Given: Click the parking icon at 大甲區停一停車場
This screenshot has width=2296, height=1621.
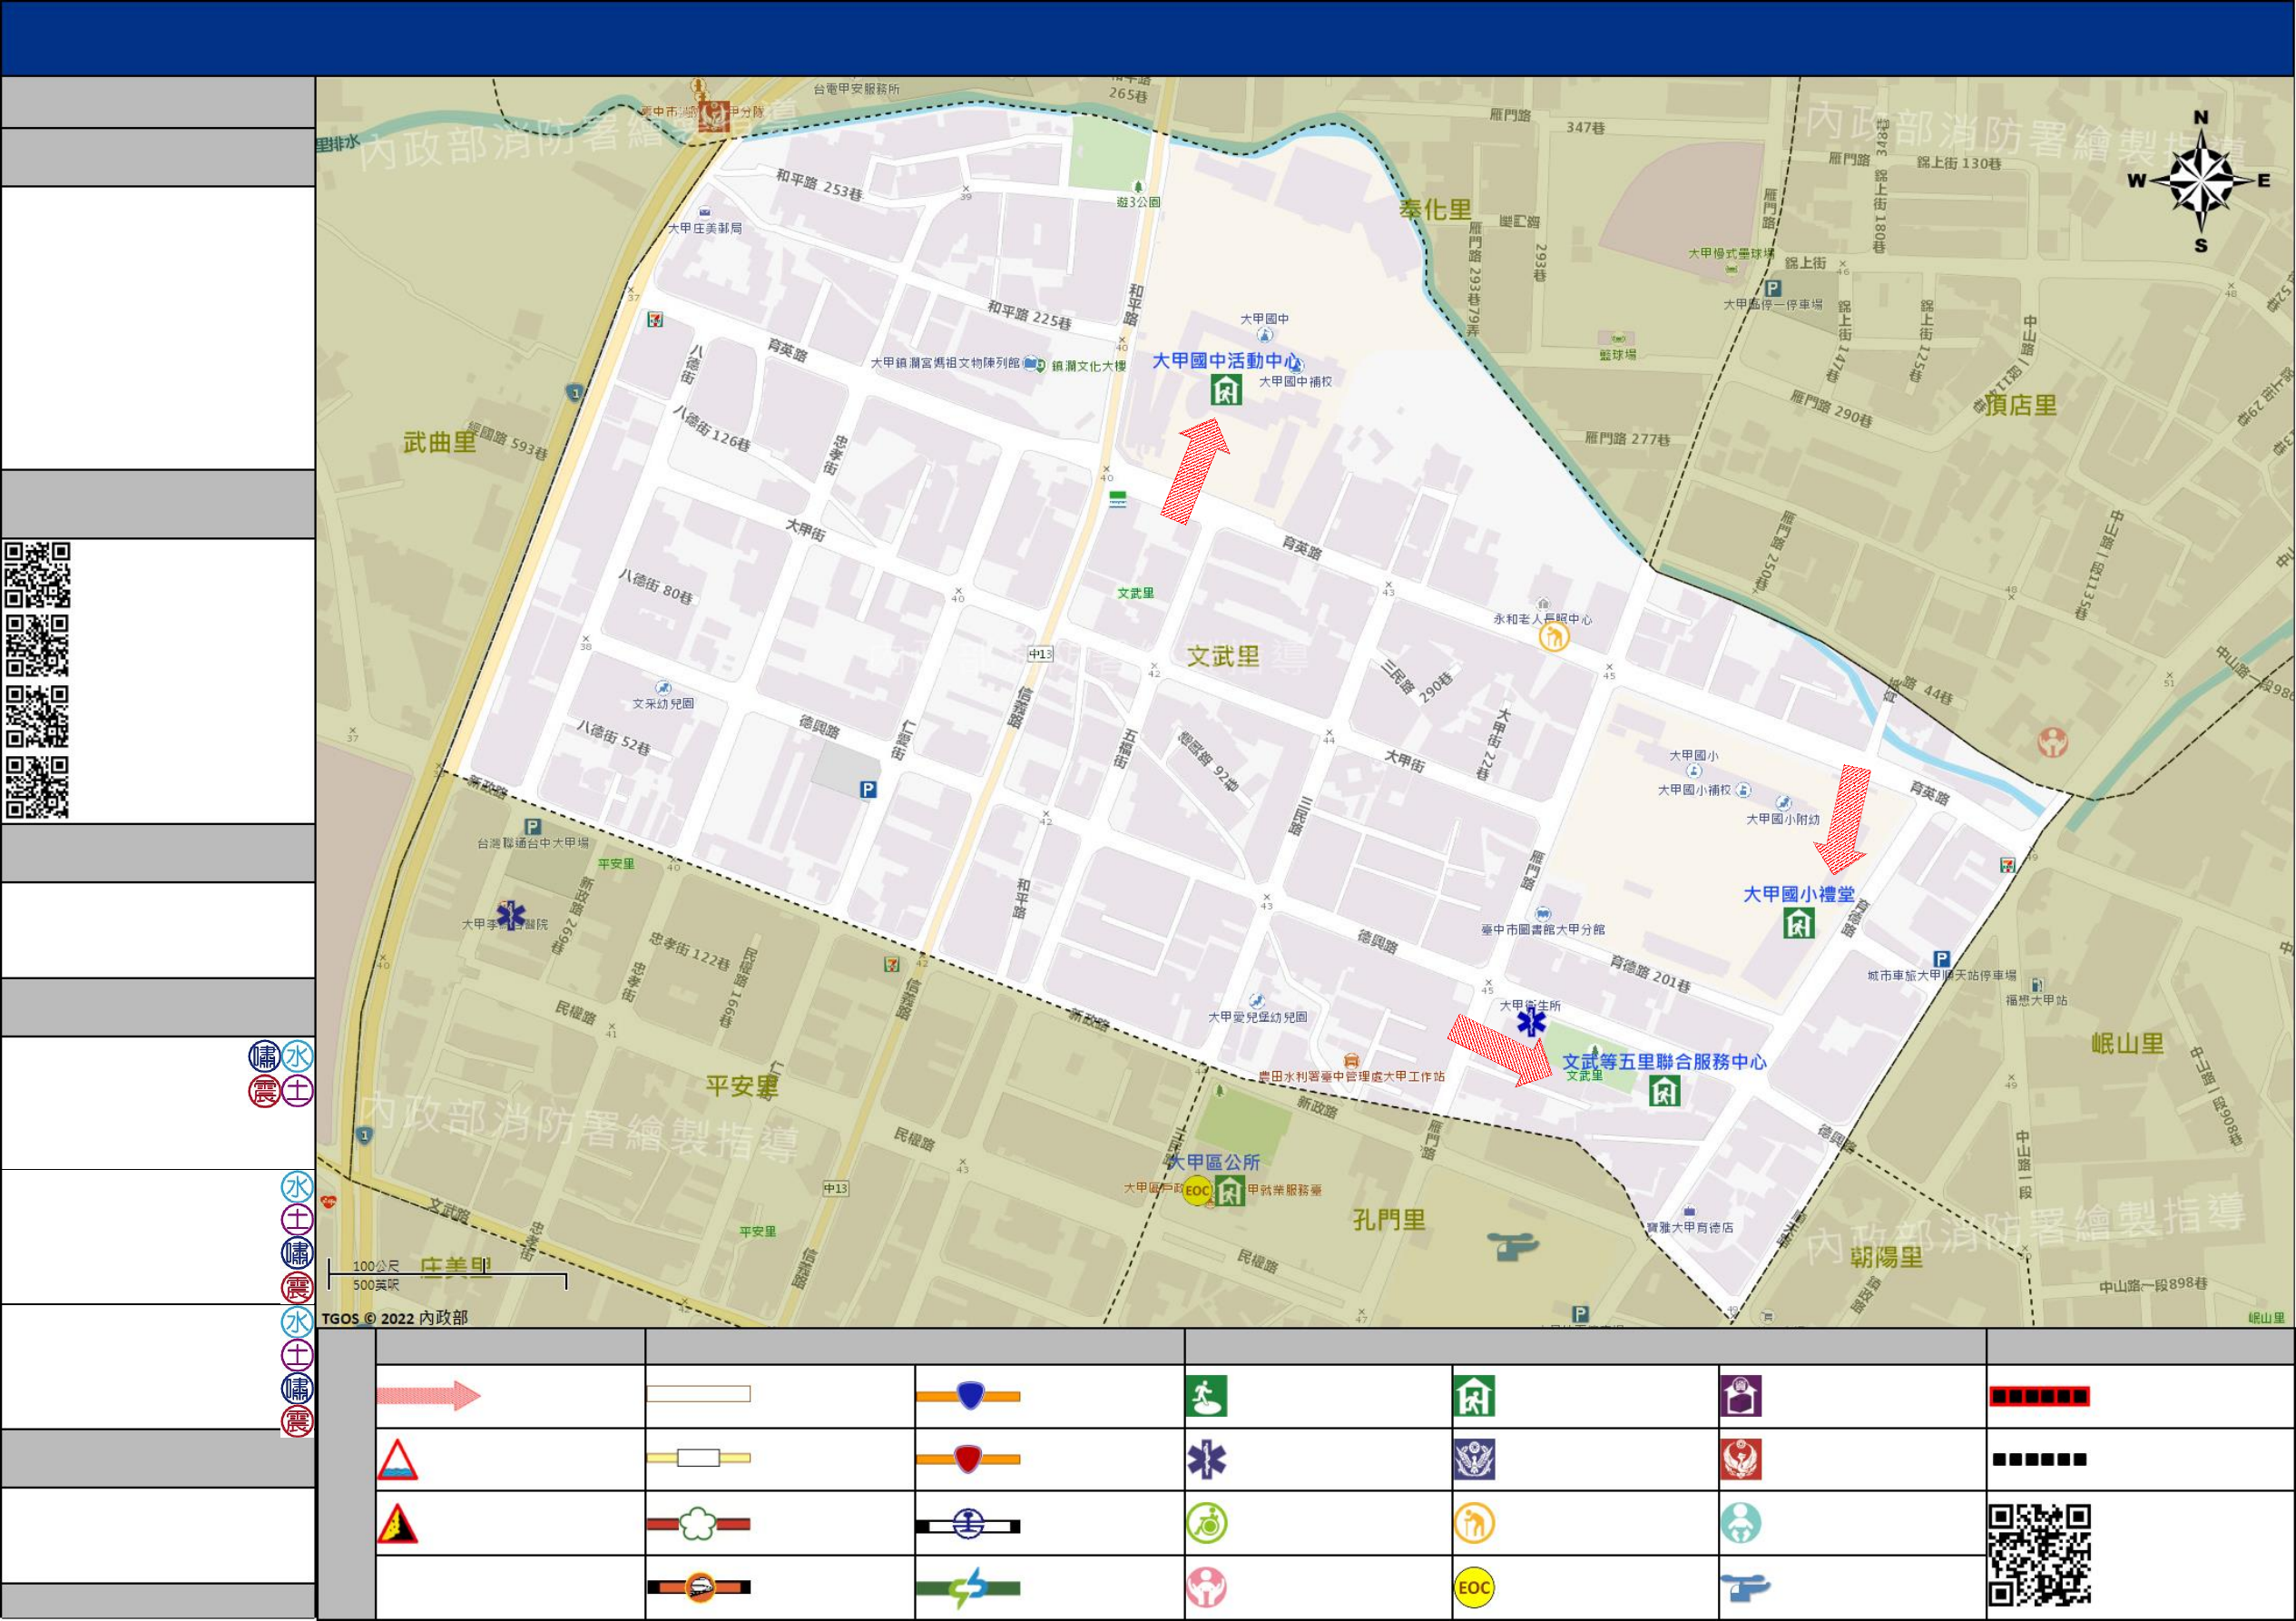Looking at the screenshot, I should 1774,288.
